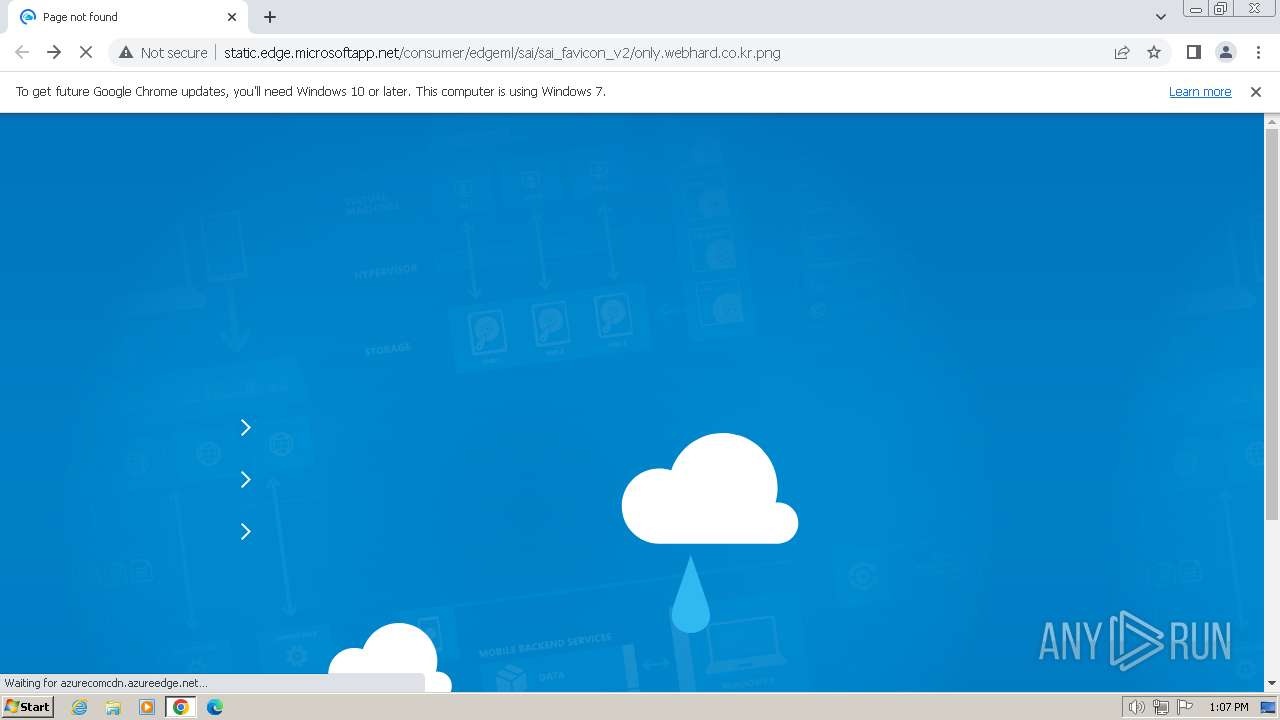Stop loading the page
The image size is (1280, 720).
click(x=86, y=52)
